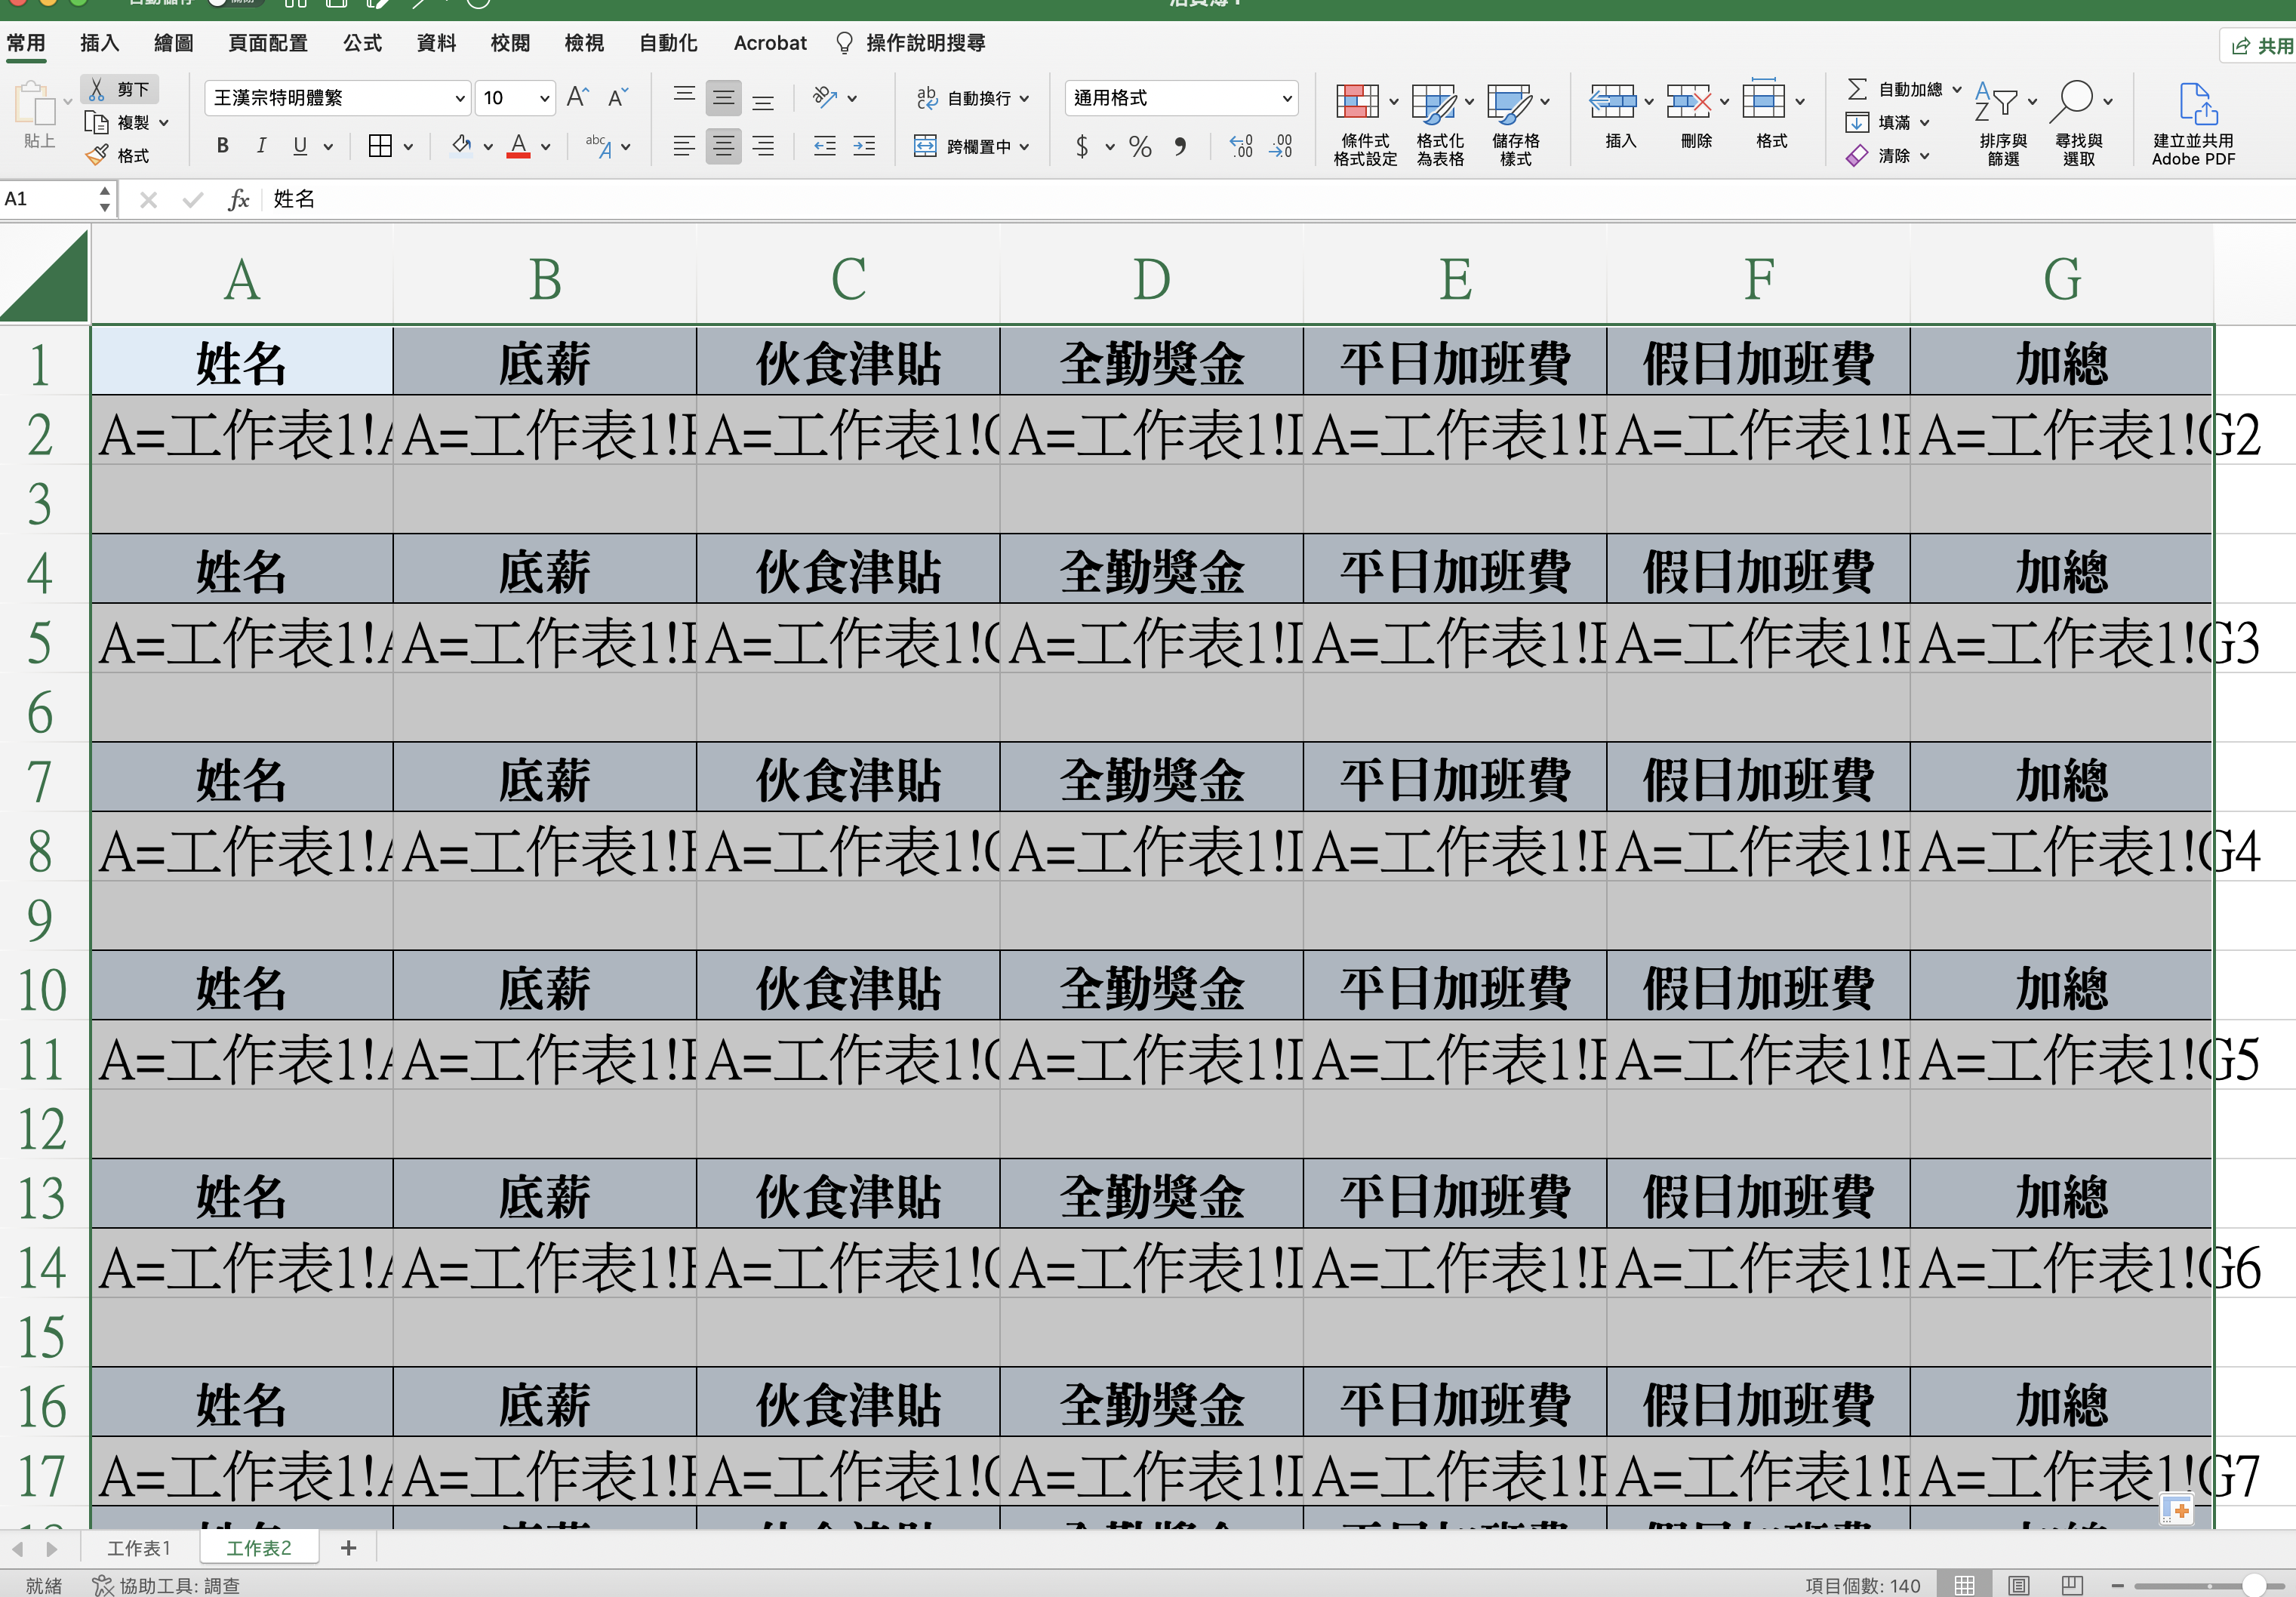
Task: Open the number format dropdown 通用格式
Action: tap(1286, 98)
